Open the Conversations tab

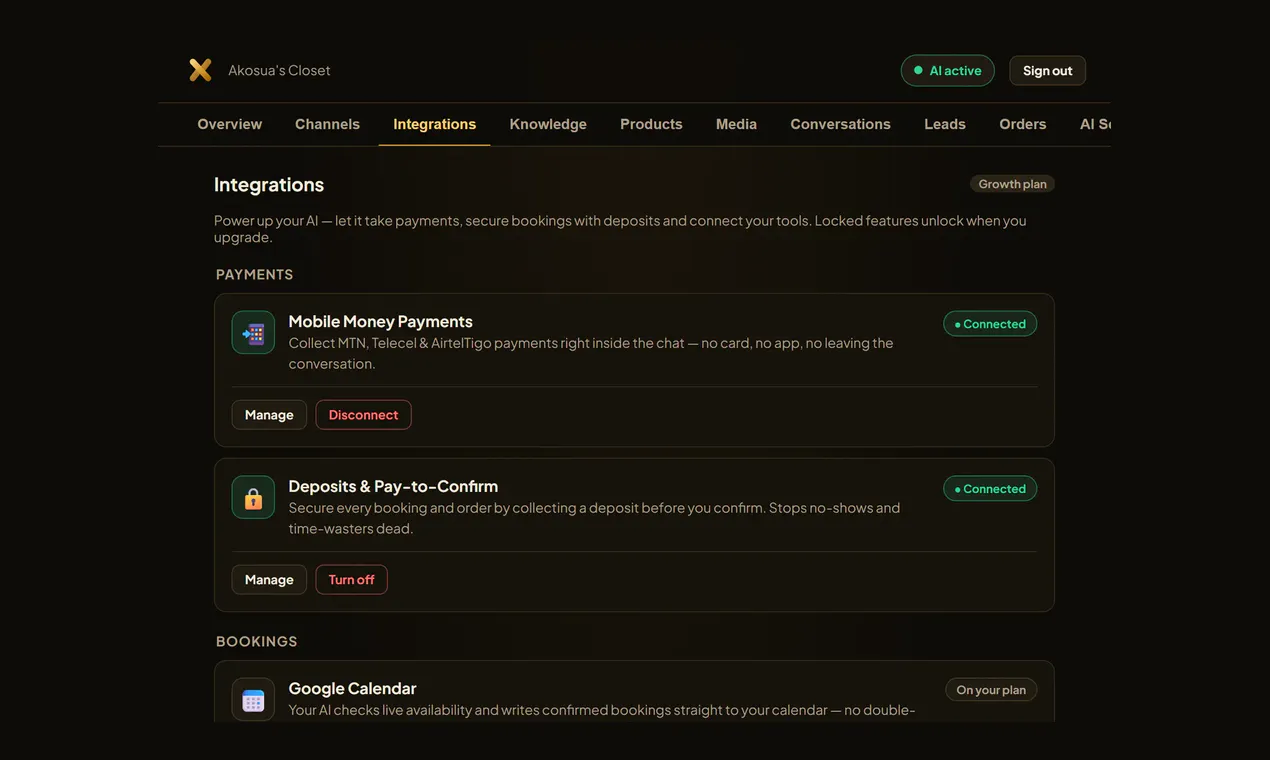(840, 124)
